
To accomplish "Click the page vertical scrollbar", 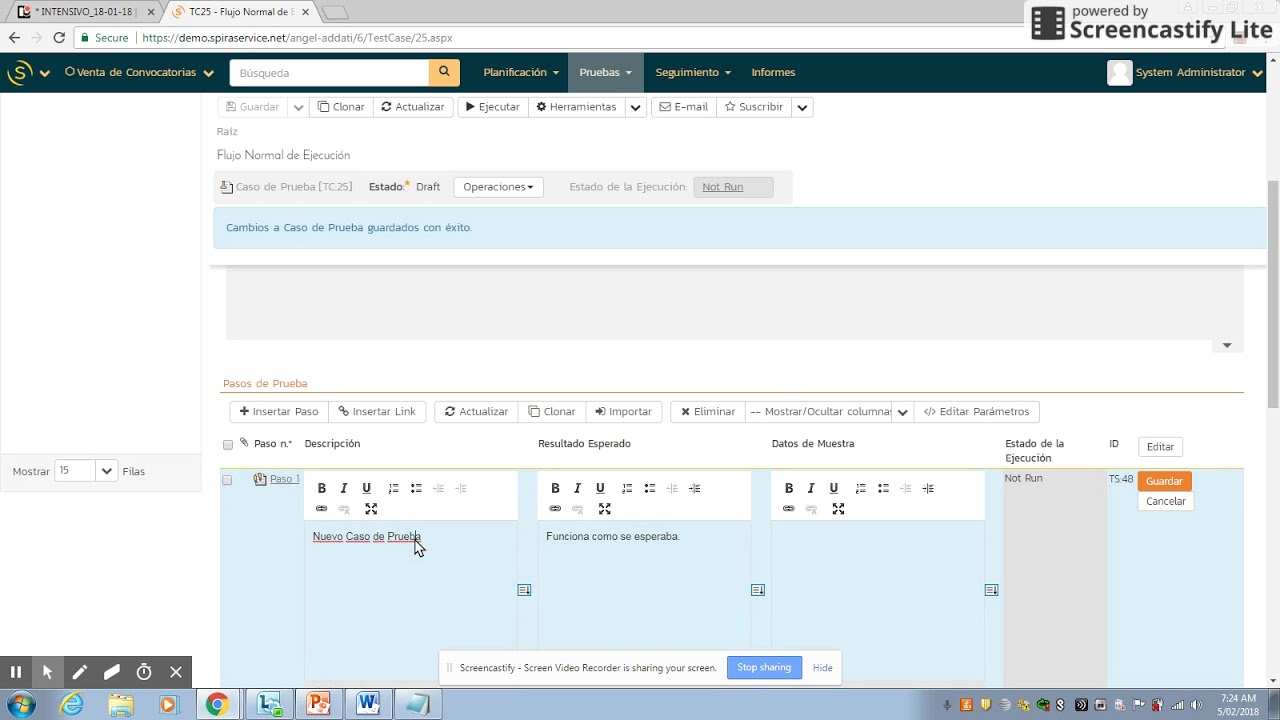I will tap(1273, 294).
